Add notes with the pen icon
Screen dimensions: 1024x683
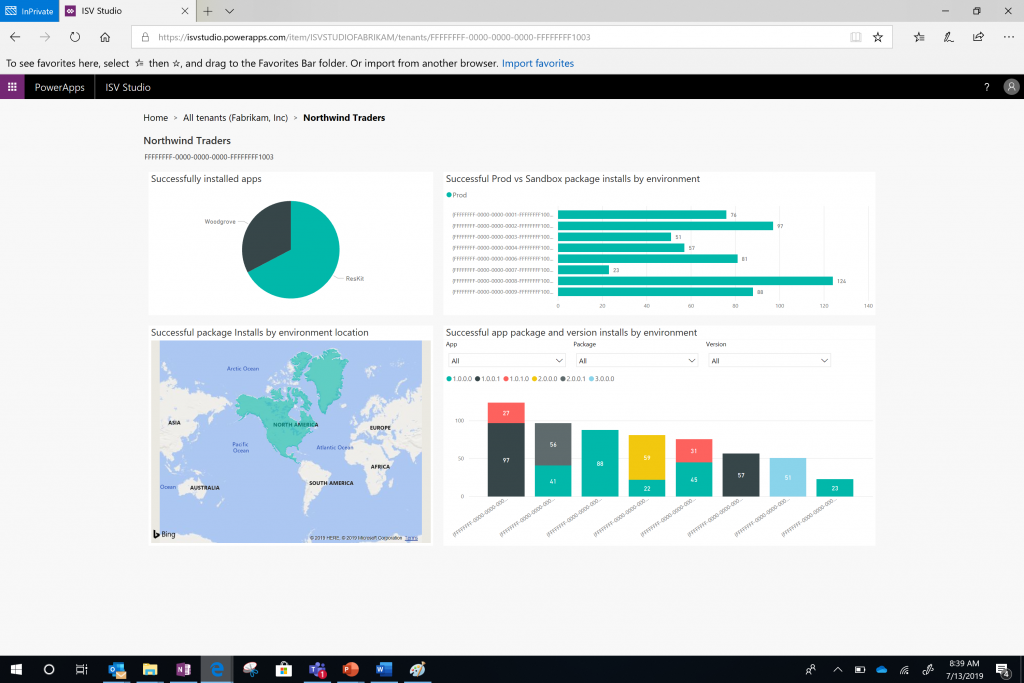point(948,37)
